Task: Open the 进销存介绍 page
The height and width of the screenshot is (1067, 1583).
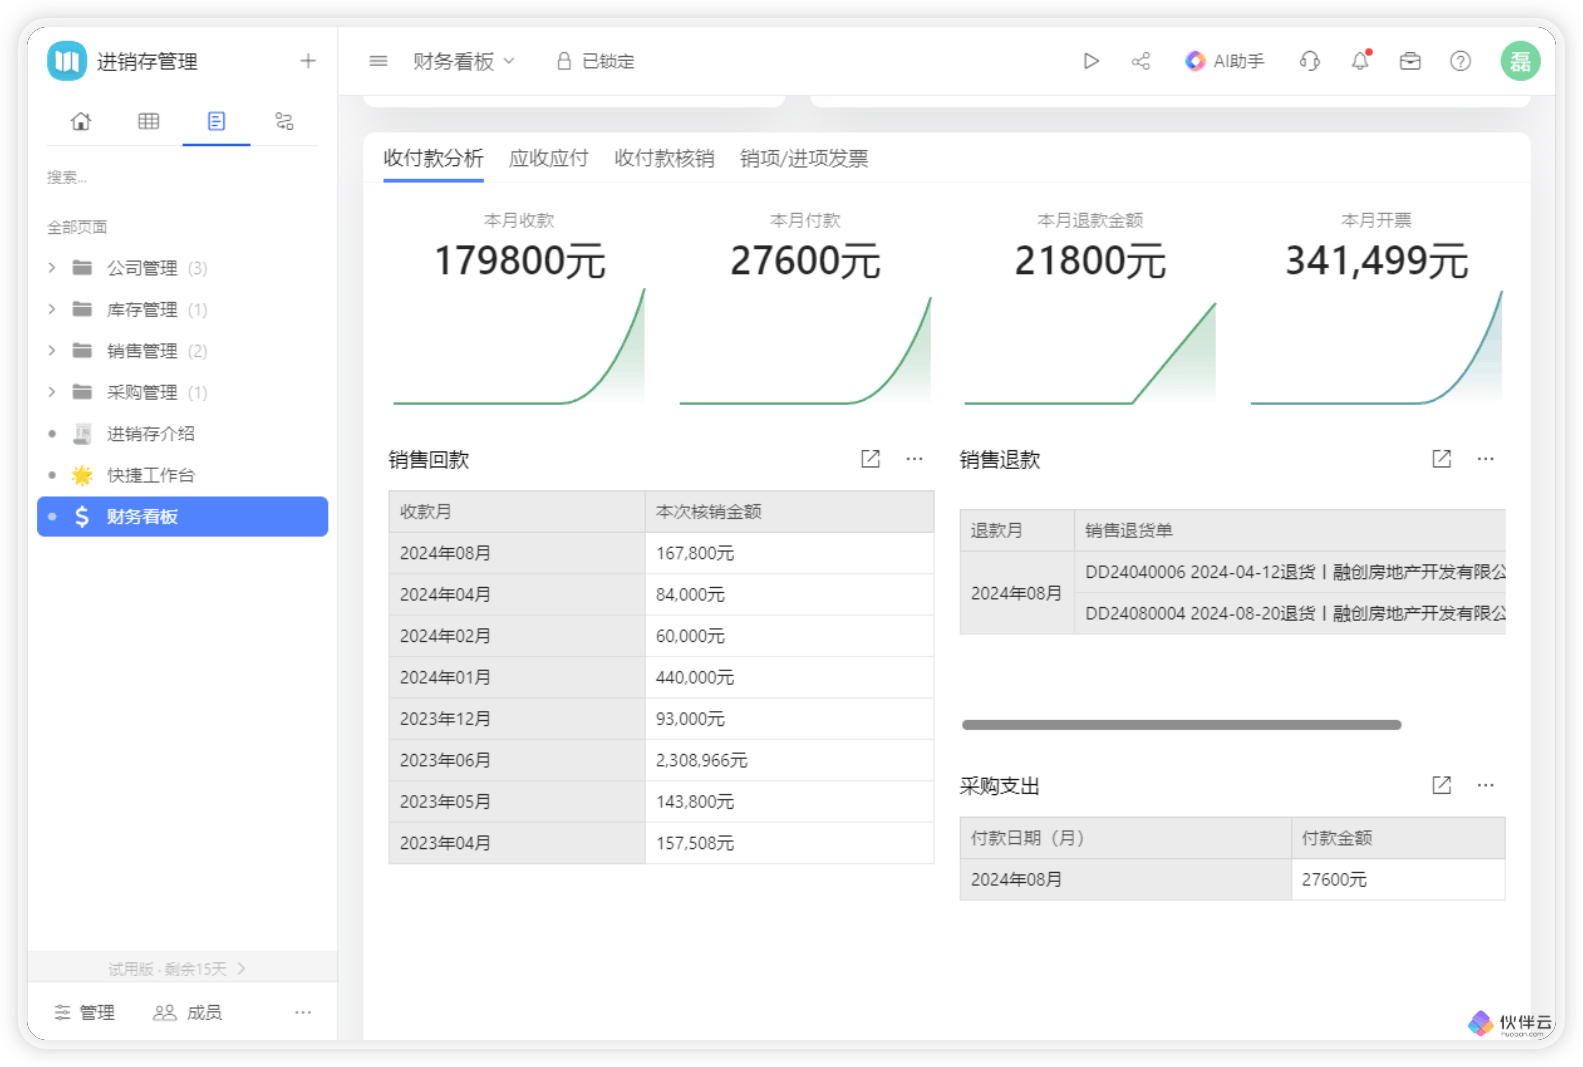Action: pyautogui.click(x=182, y=433)
